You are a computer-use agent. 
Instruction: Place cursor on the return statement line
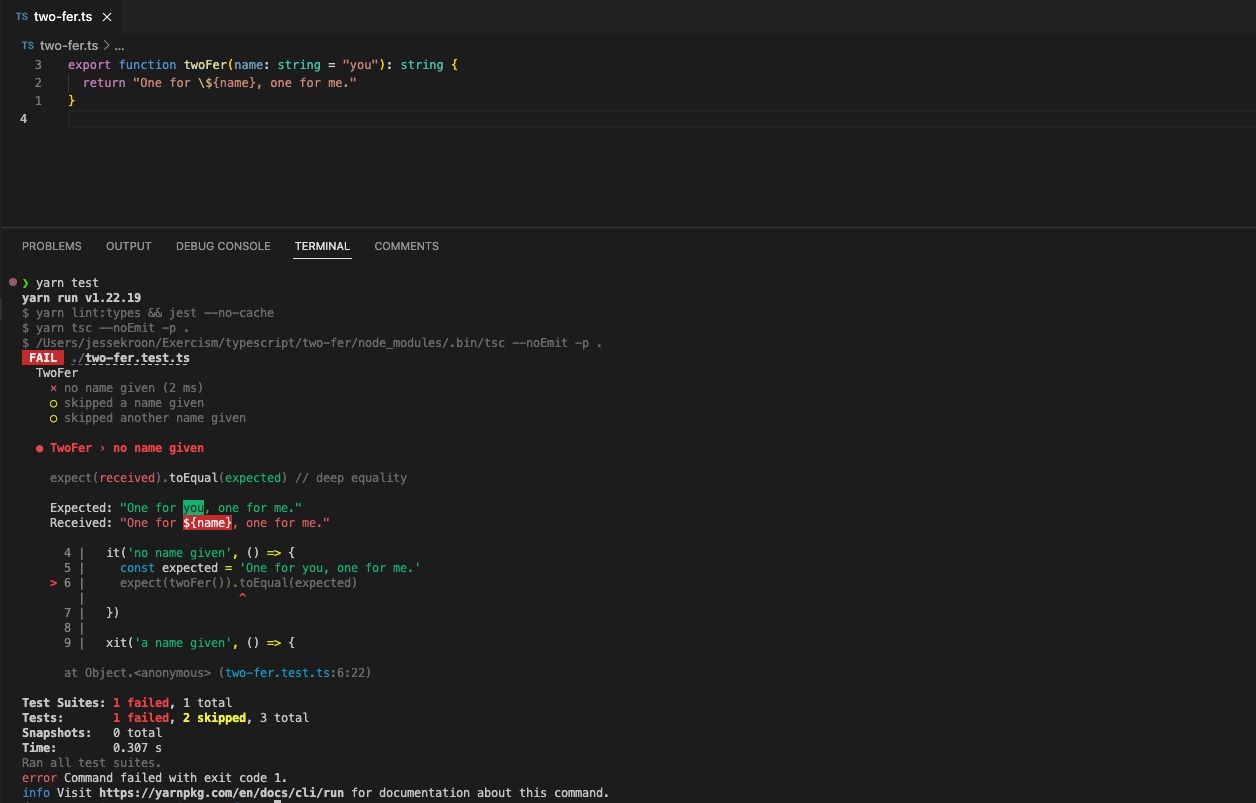pos(220,83)
